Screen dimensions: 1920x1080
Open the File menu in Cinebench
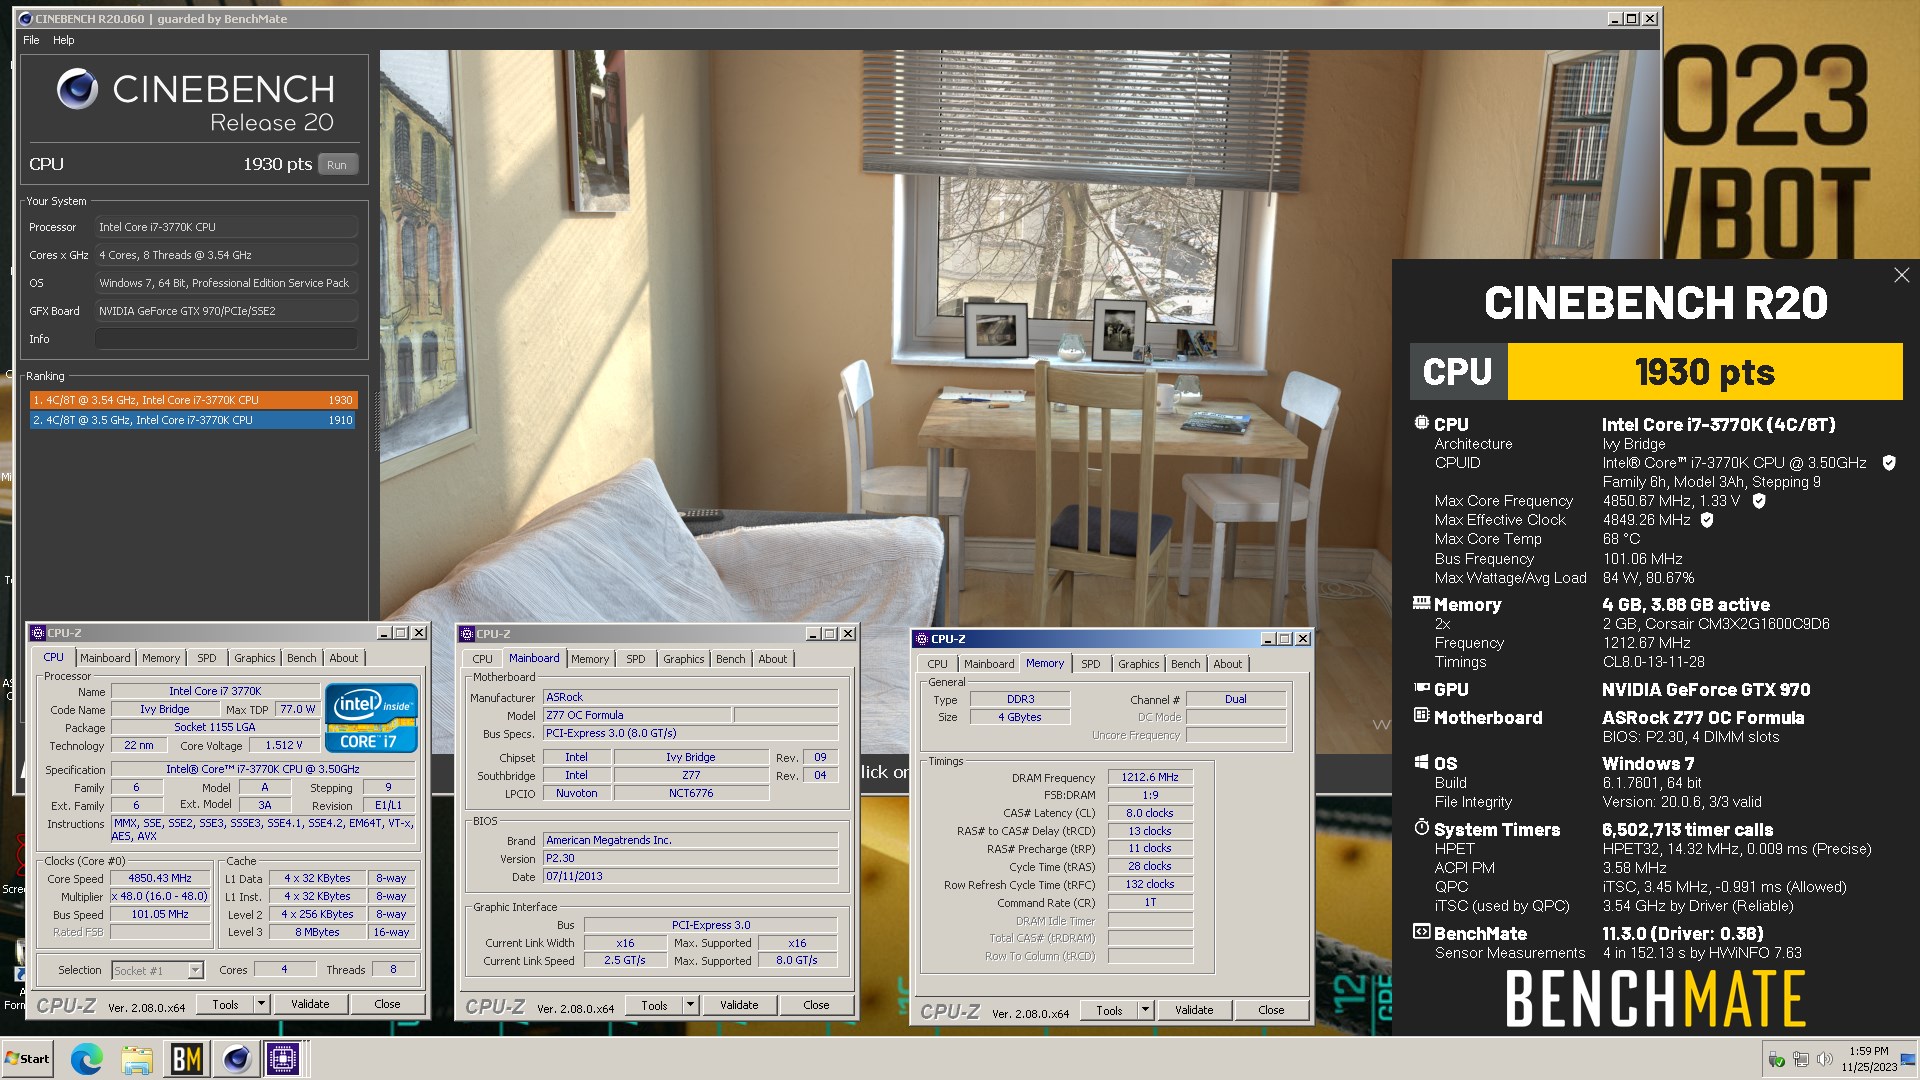31,40
